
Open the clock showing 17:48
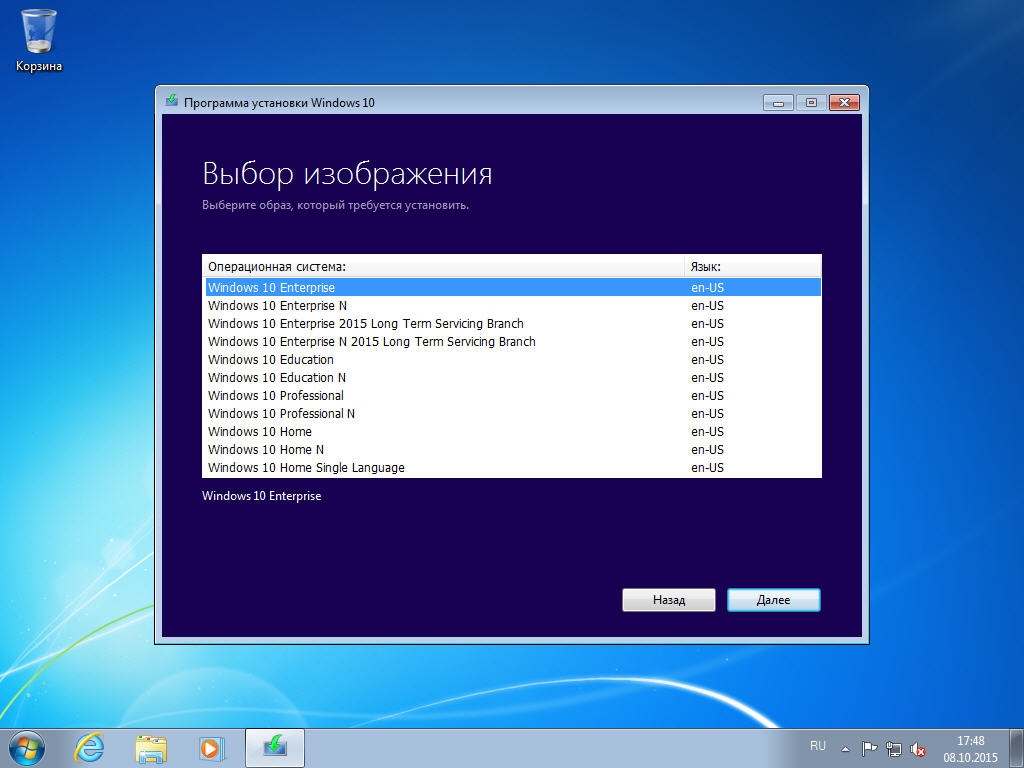[970, 749]
